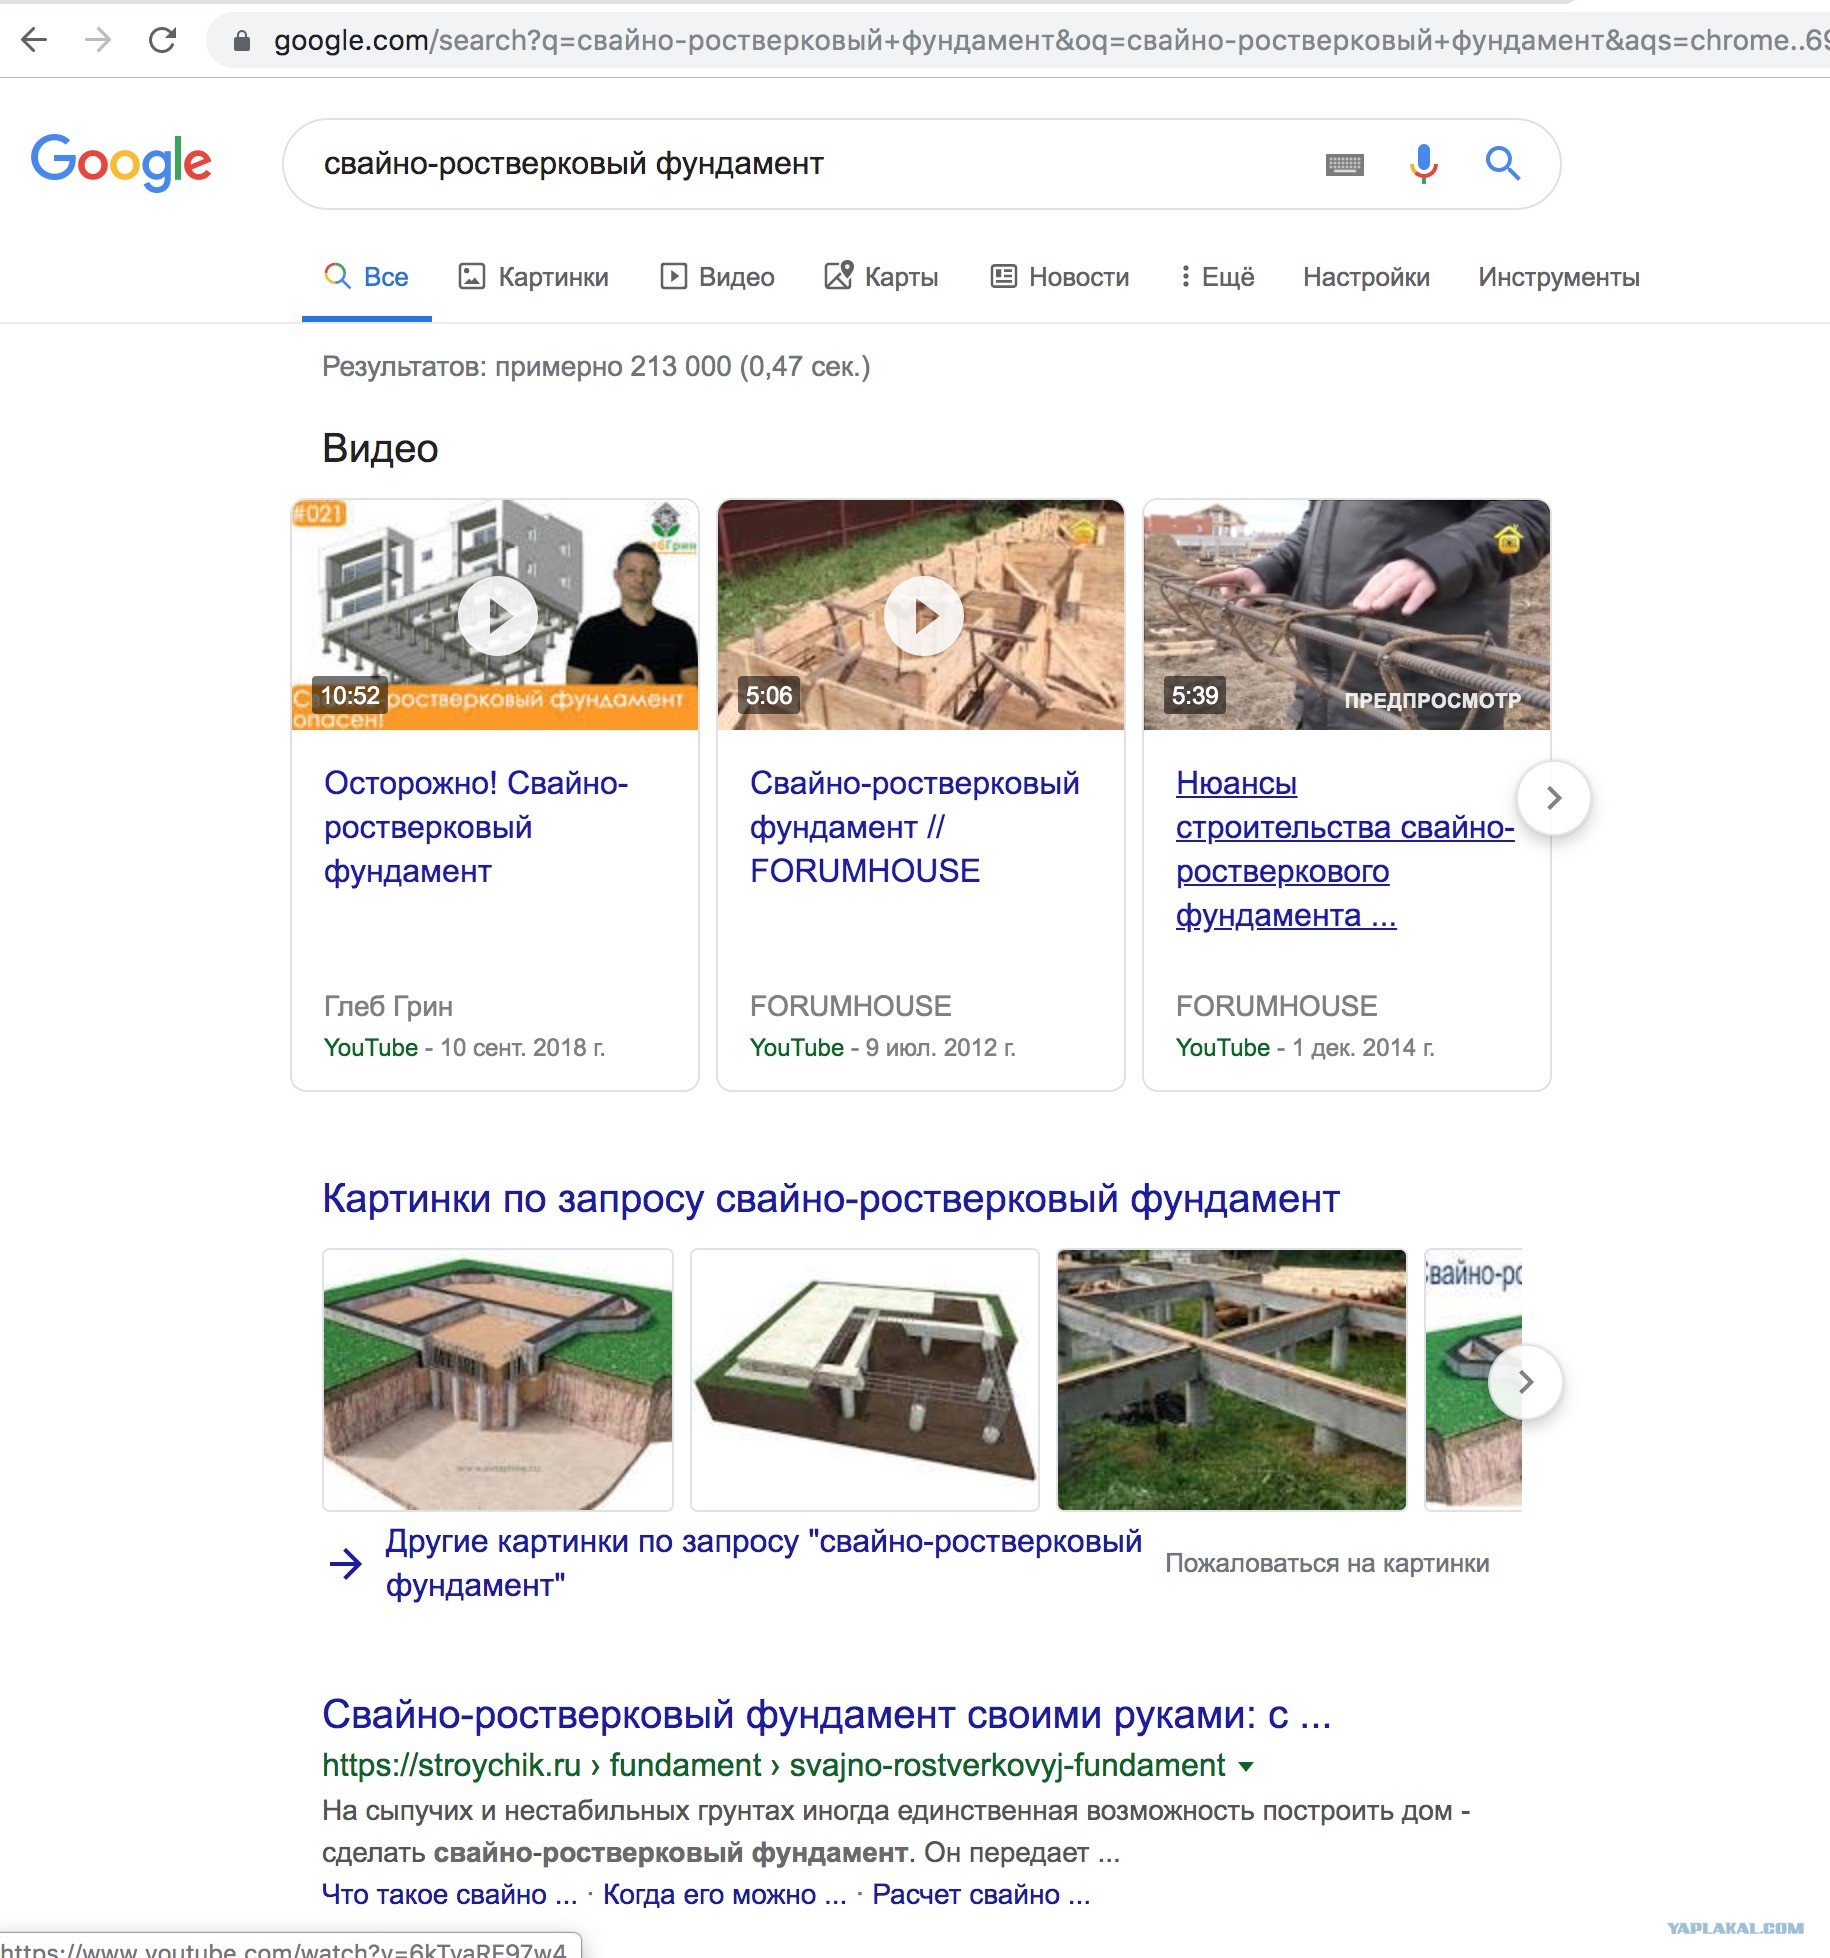Select the Все tab
Viewport: 1830px width, 1958px height.
click(x=366, y=277)
